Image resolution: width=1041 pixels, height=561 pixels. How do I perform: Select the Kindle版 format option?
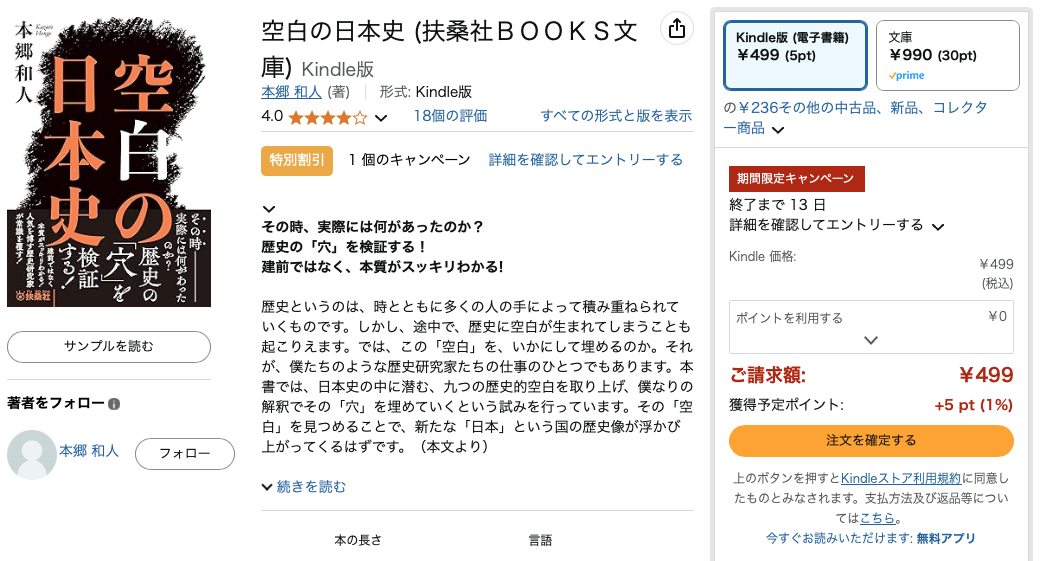coord(795,55)
